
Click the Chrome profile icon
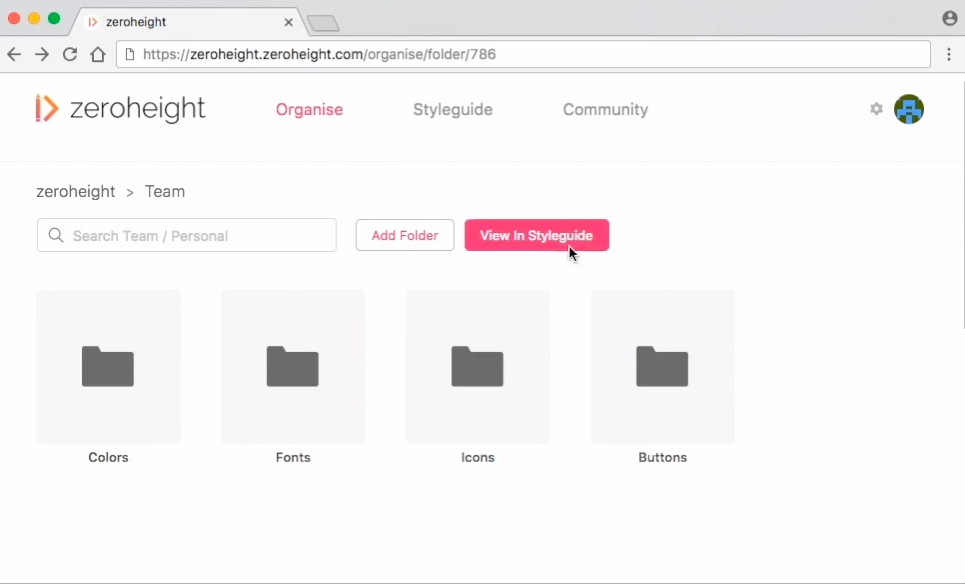[950, 18]
